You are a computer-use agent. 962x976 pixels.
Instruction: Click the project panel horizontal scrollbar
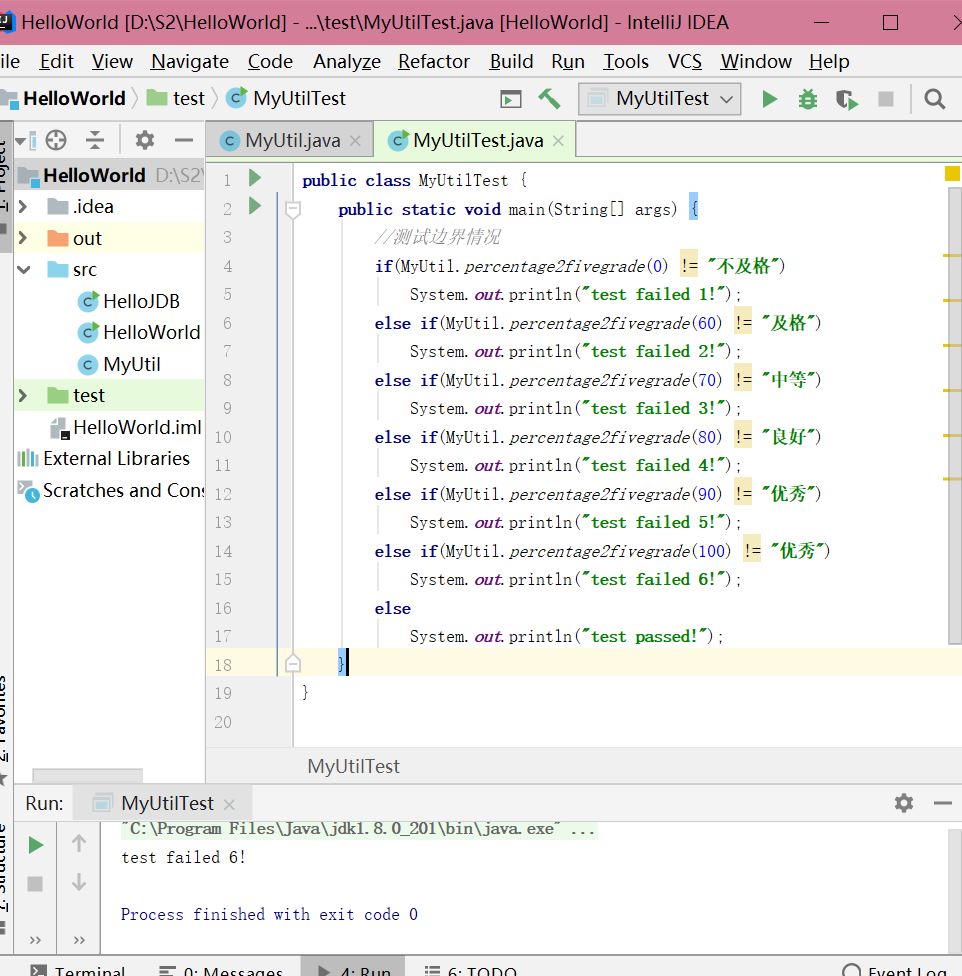coord(87,776)
